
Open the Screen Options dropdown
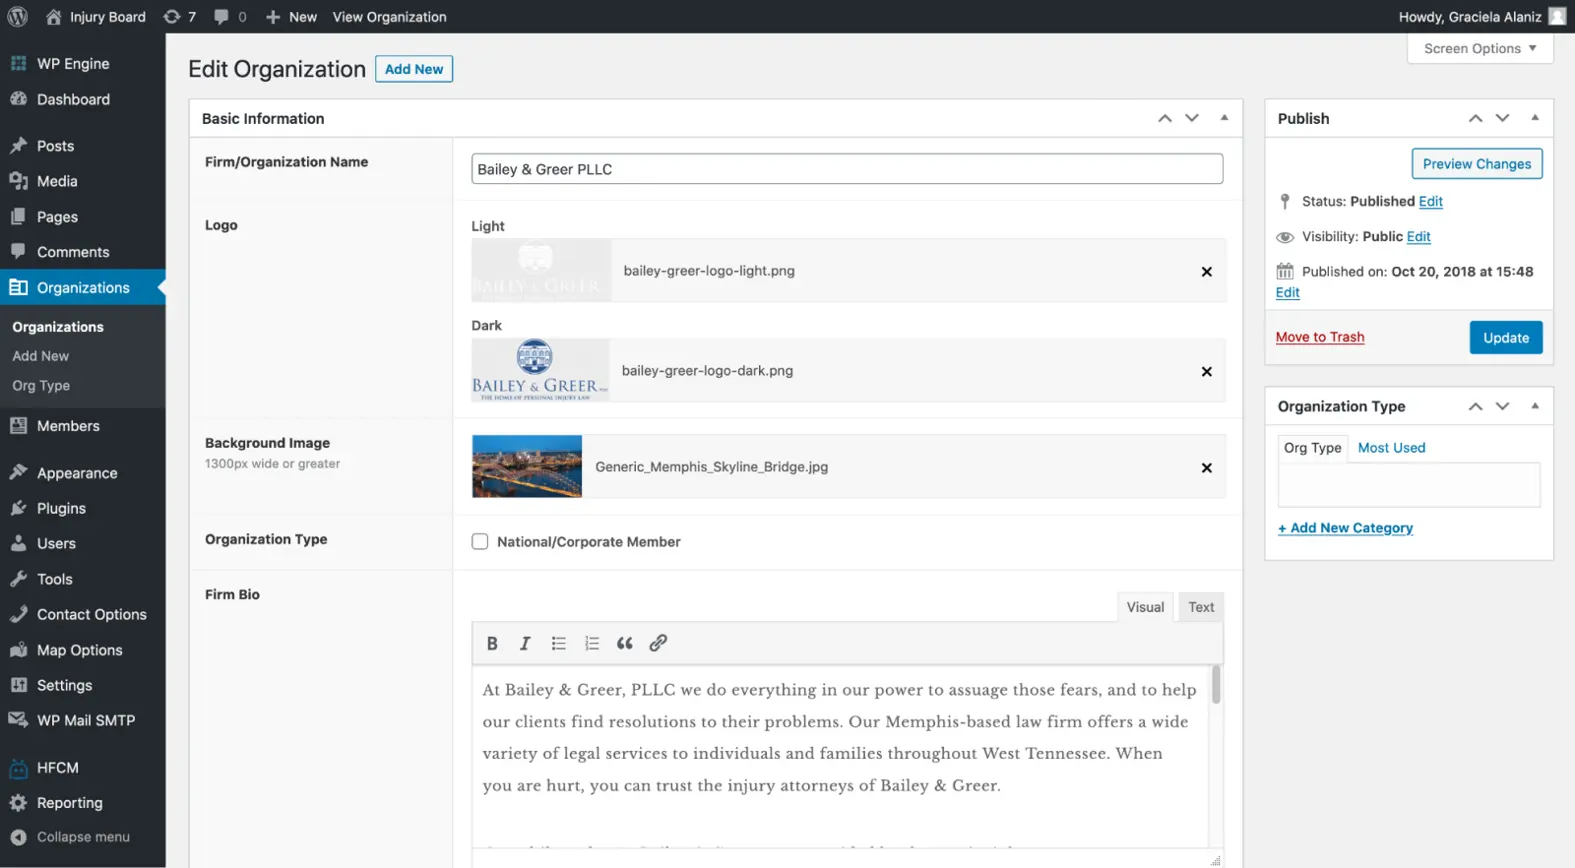pos(1479,49)
